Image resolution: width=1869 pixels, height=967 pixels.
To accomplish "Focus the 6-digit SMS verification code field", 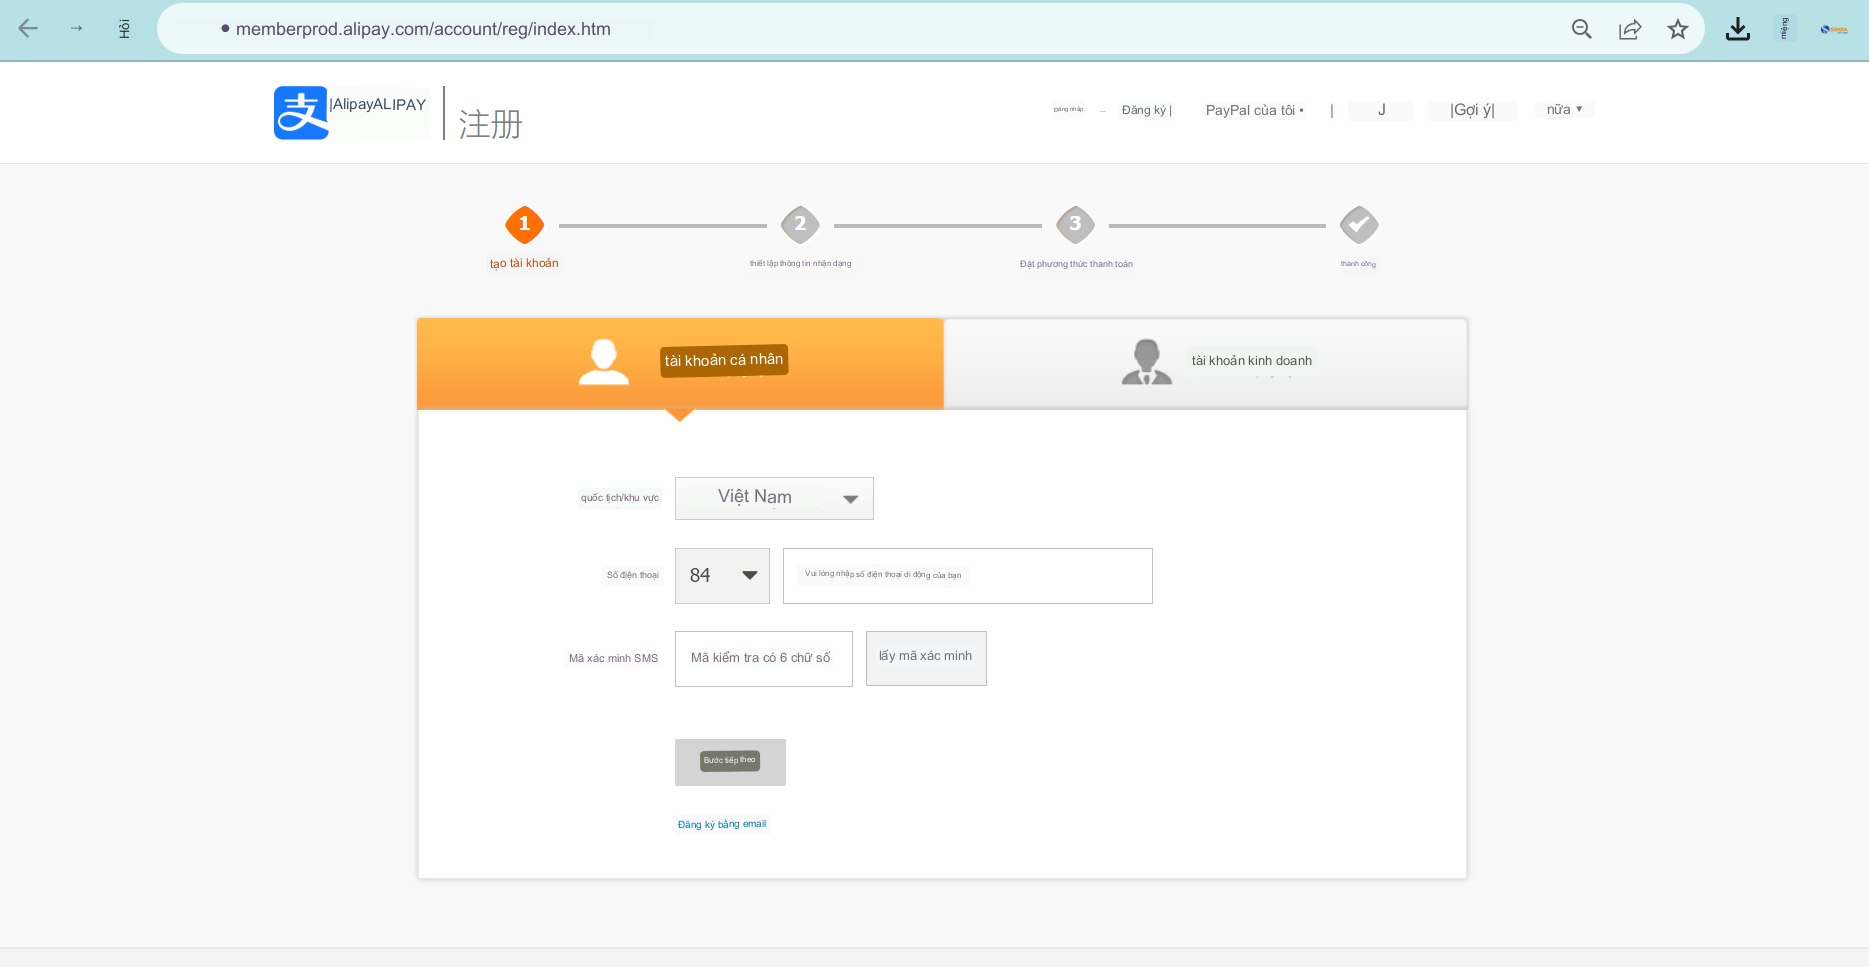I will [764, 659].
